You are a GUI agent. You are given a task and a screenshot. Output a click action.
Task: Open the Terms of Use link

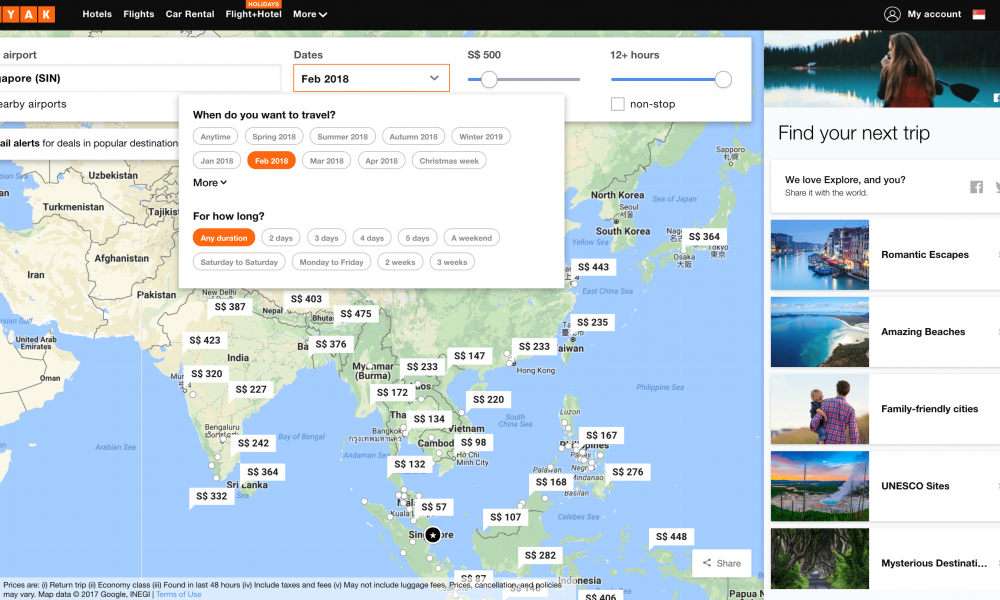[178, 594]
